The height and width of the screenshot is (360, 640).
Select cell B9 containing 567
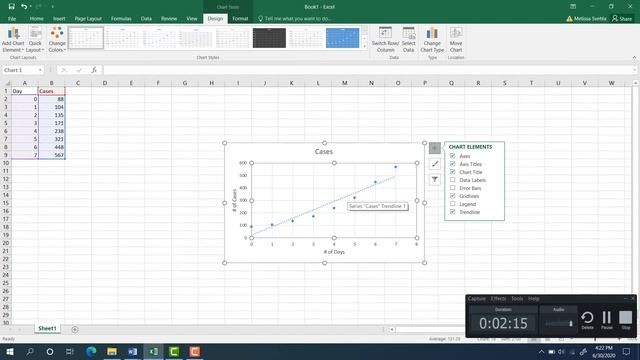(x=51, y=155)
